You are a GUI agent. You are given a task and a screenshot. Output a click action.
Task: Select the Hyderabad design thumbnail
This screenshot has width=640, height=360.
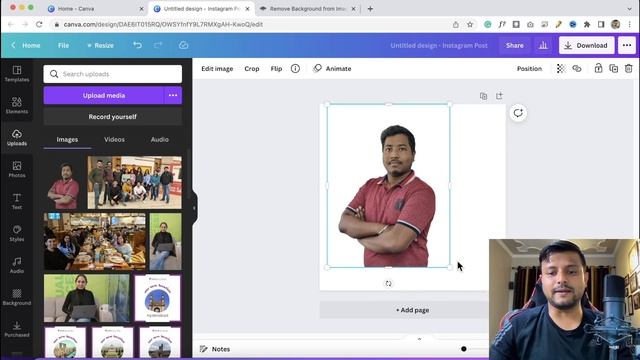[x=158, y=298]
